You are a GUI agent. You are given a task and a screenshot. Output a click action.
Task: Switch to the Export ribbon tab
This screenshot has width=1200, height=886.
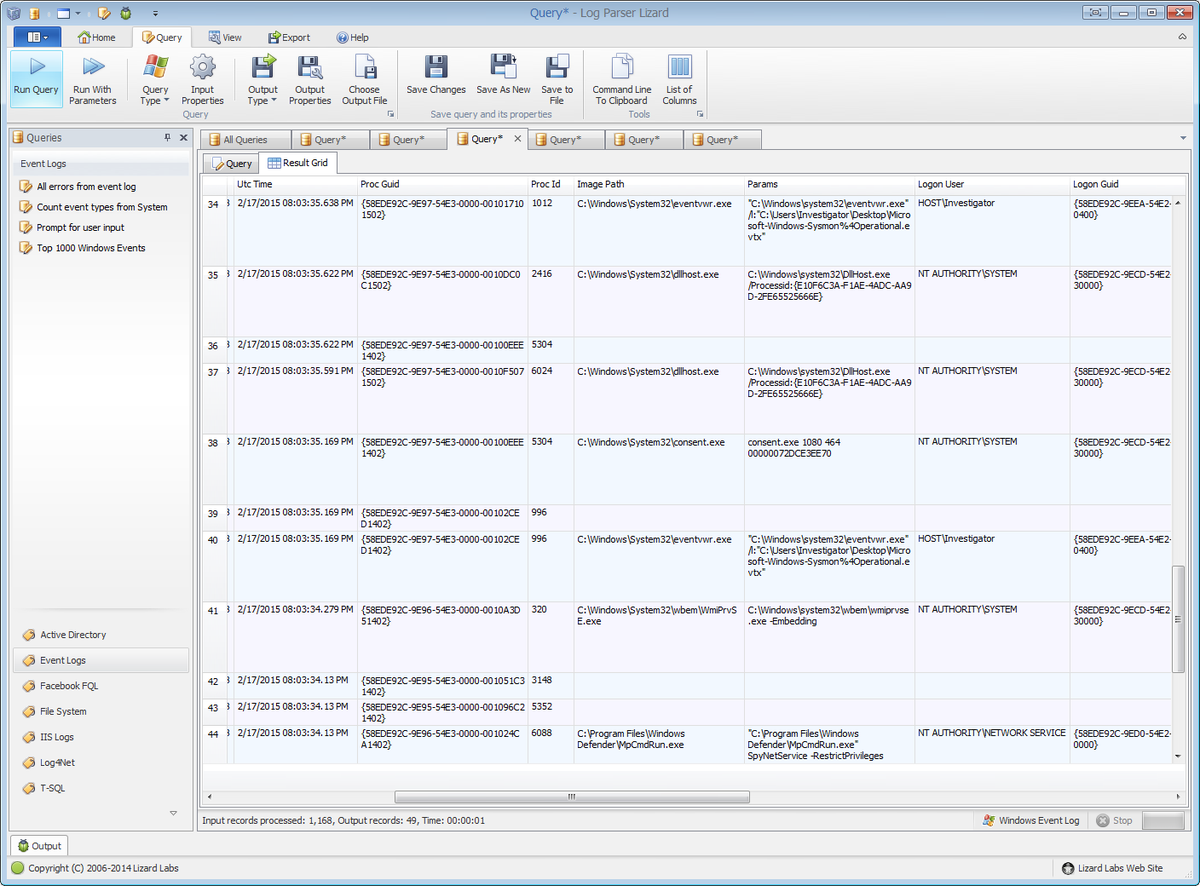pos(288,37)
